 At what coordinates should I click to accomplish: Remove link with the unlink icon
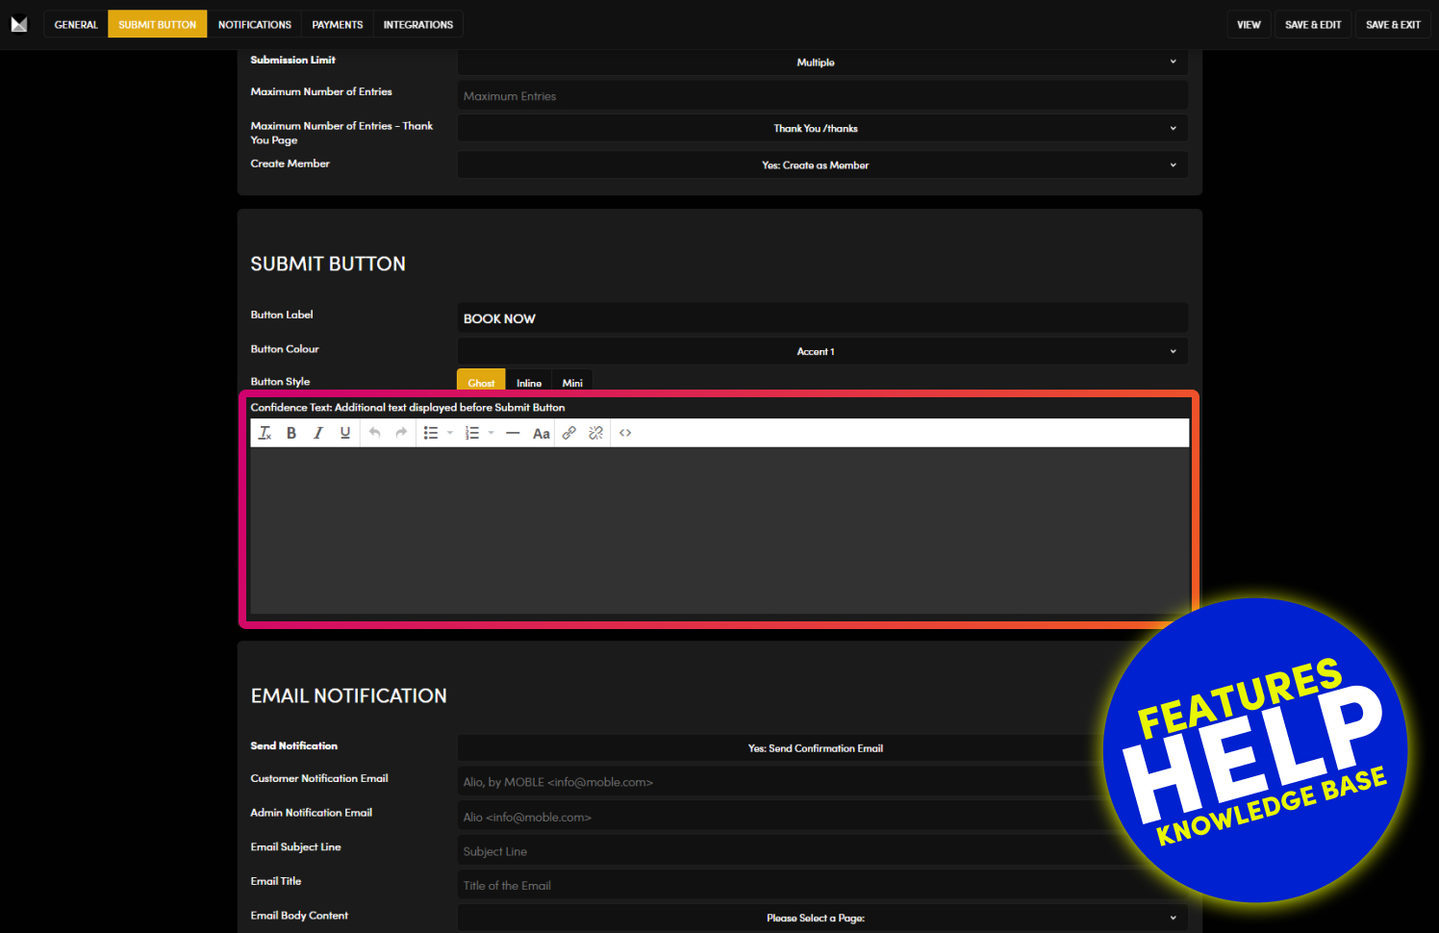click(596, 433)
